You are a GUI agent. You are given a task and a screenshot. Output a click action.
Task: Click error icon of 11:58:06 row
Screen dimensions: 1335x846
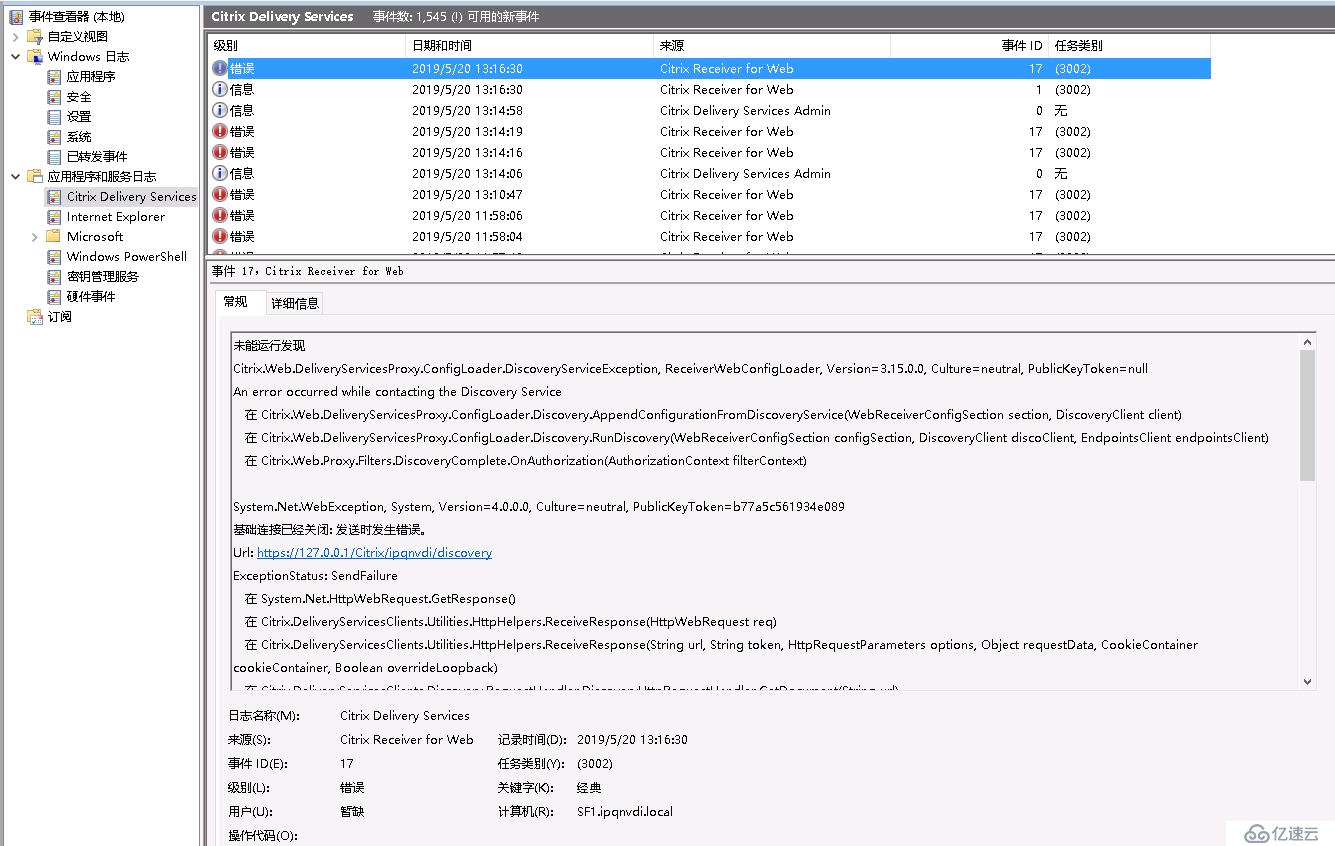pos(220,216)
